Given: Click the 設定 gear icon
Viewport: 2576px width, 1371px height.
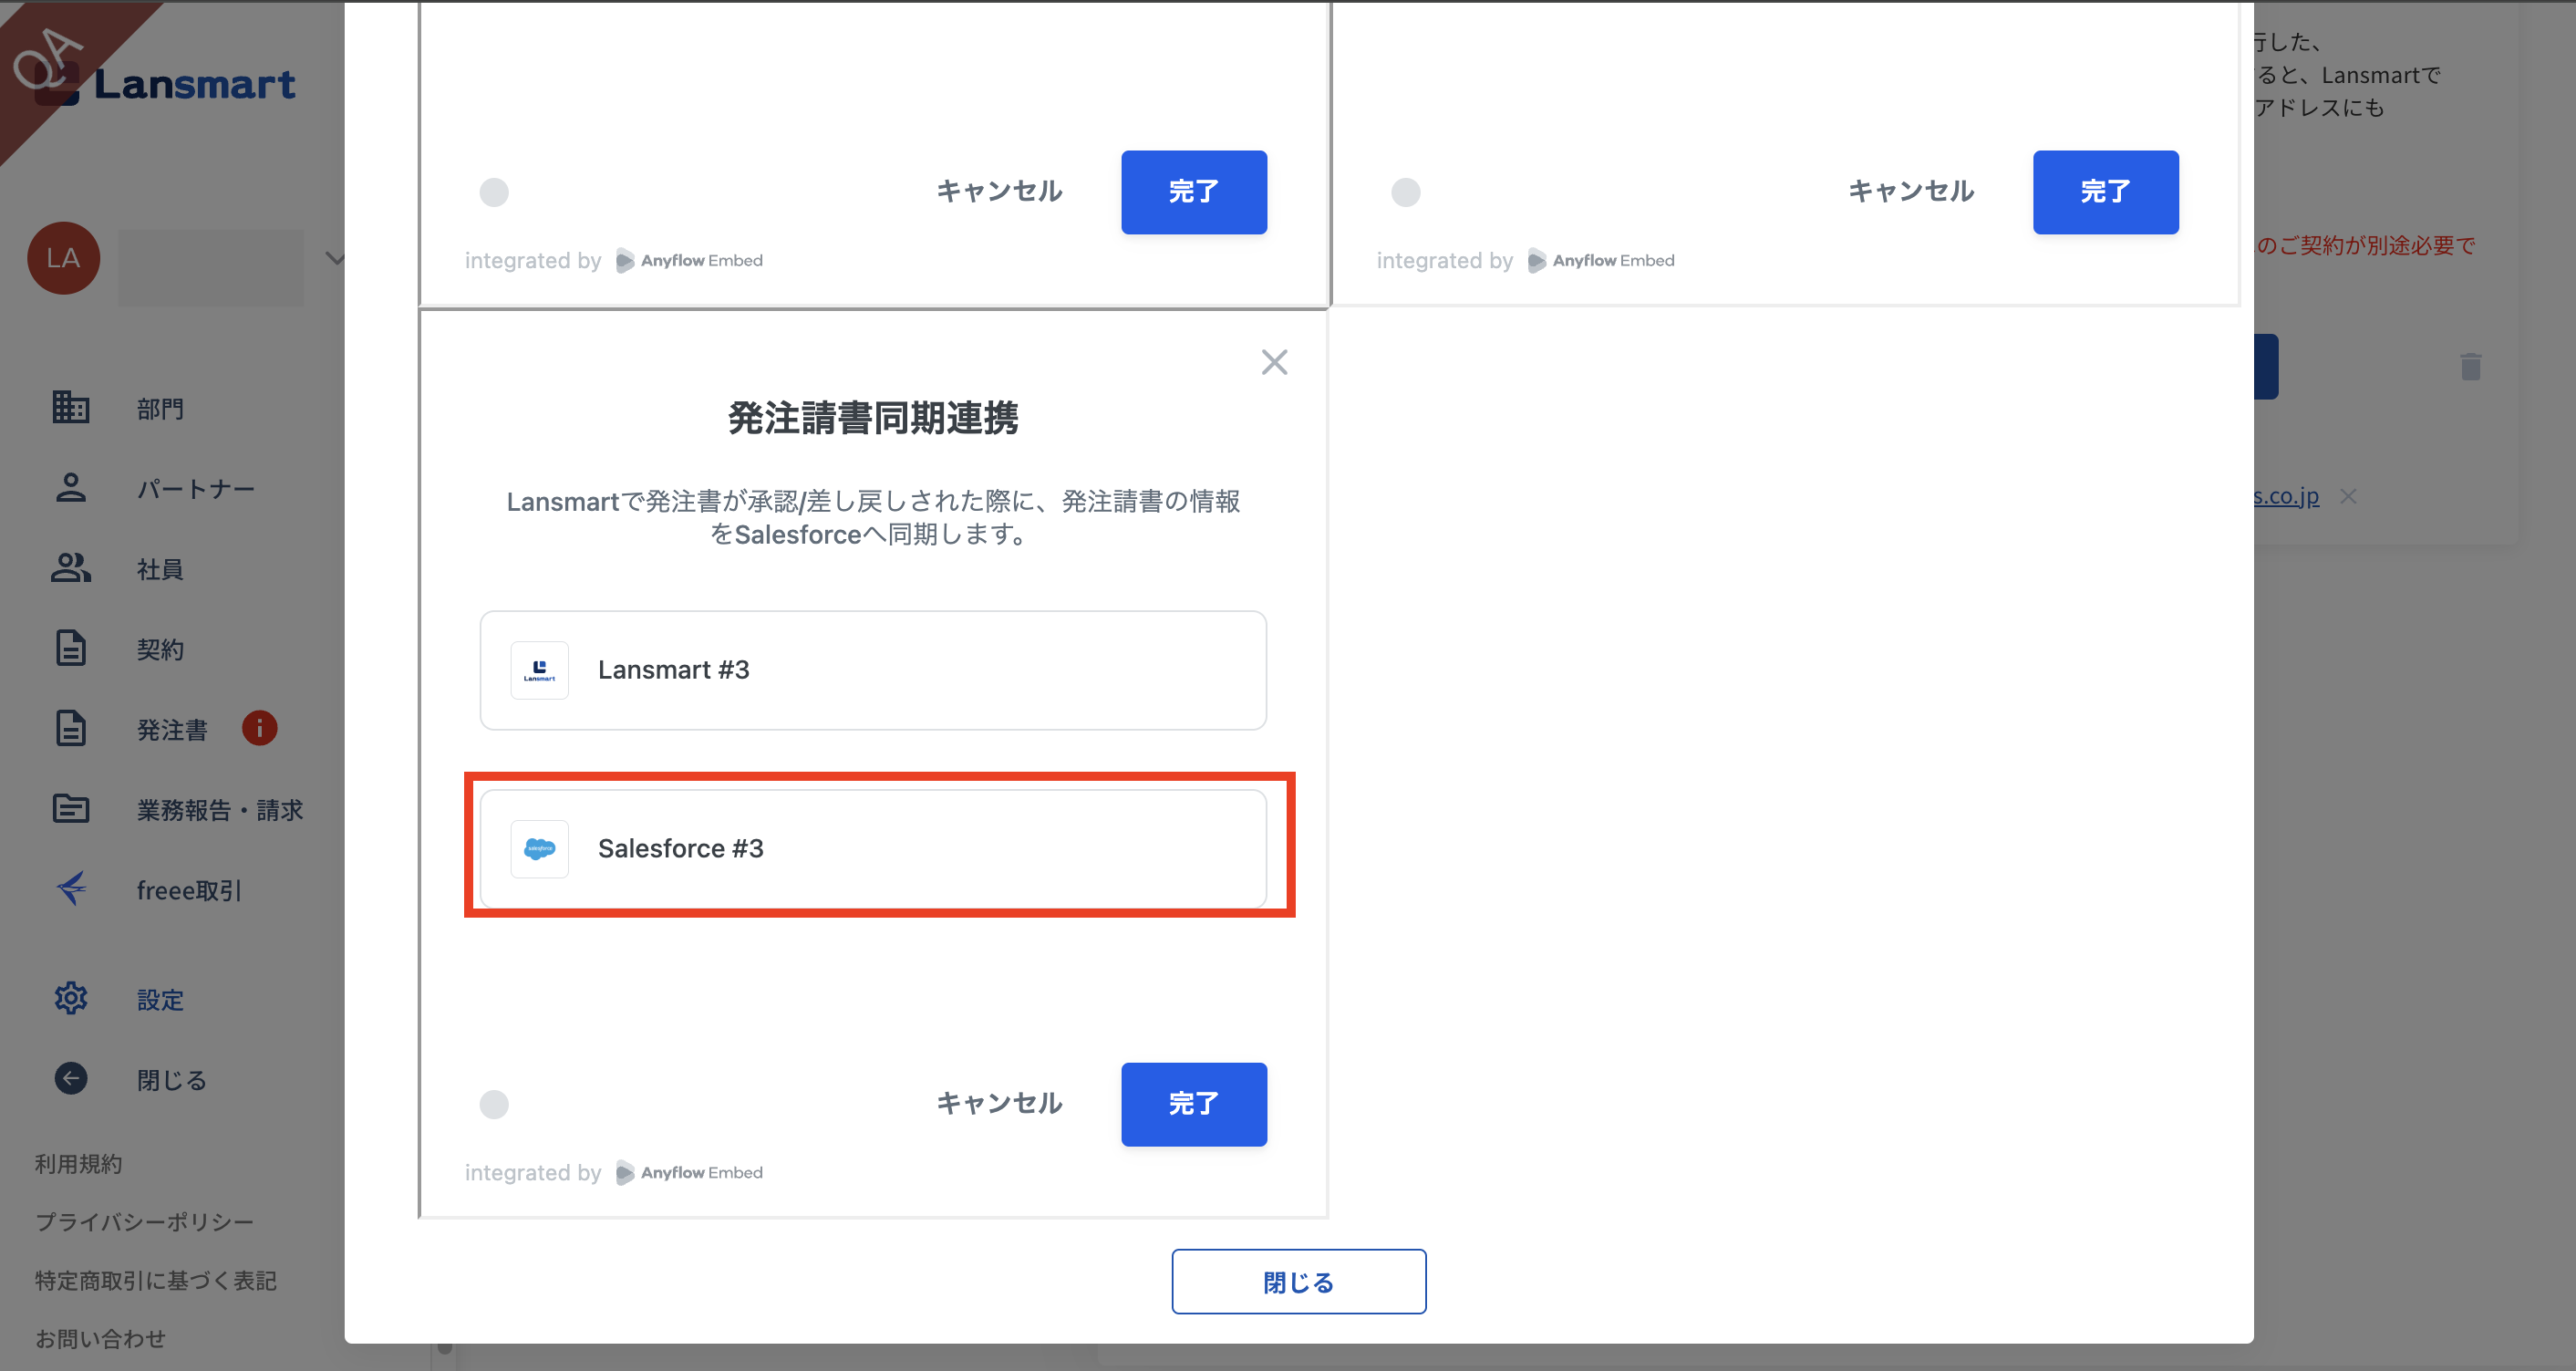Looking at the screenshot, I should pos(70,998).
